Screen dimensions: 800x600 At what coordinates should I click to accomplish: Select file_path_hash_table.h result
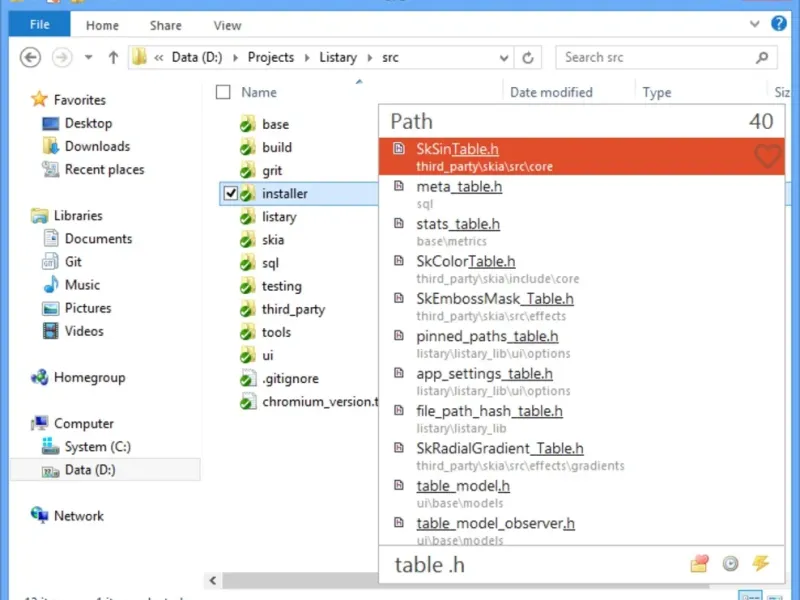(582, 418)
